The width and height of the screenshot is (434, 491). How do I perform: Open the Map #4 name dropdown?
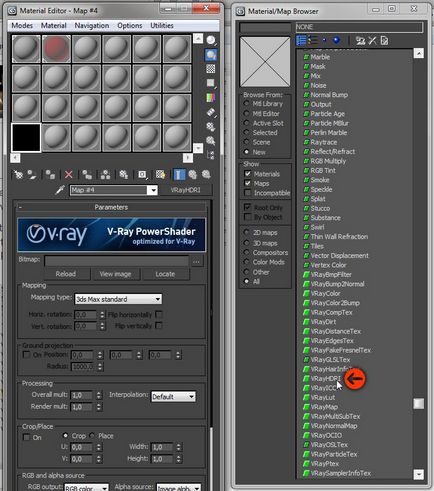(x=152, y=190)
